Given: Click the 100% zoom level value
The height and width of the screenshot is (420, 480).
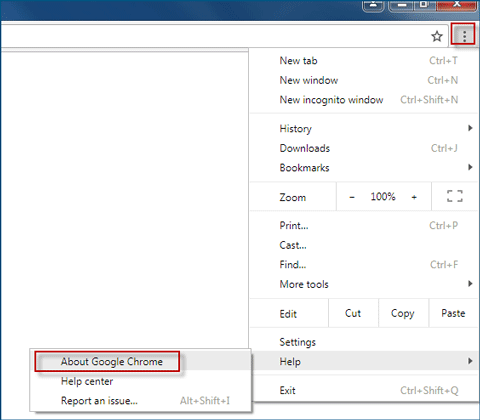Looking at the screenshot, I should (x=383, y=197).
